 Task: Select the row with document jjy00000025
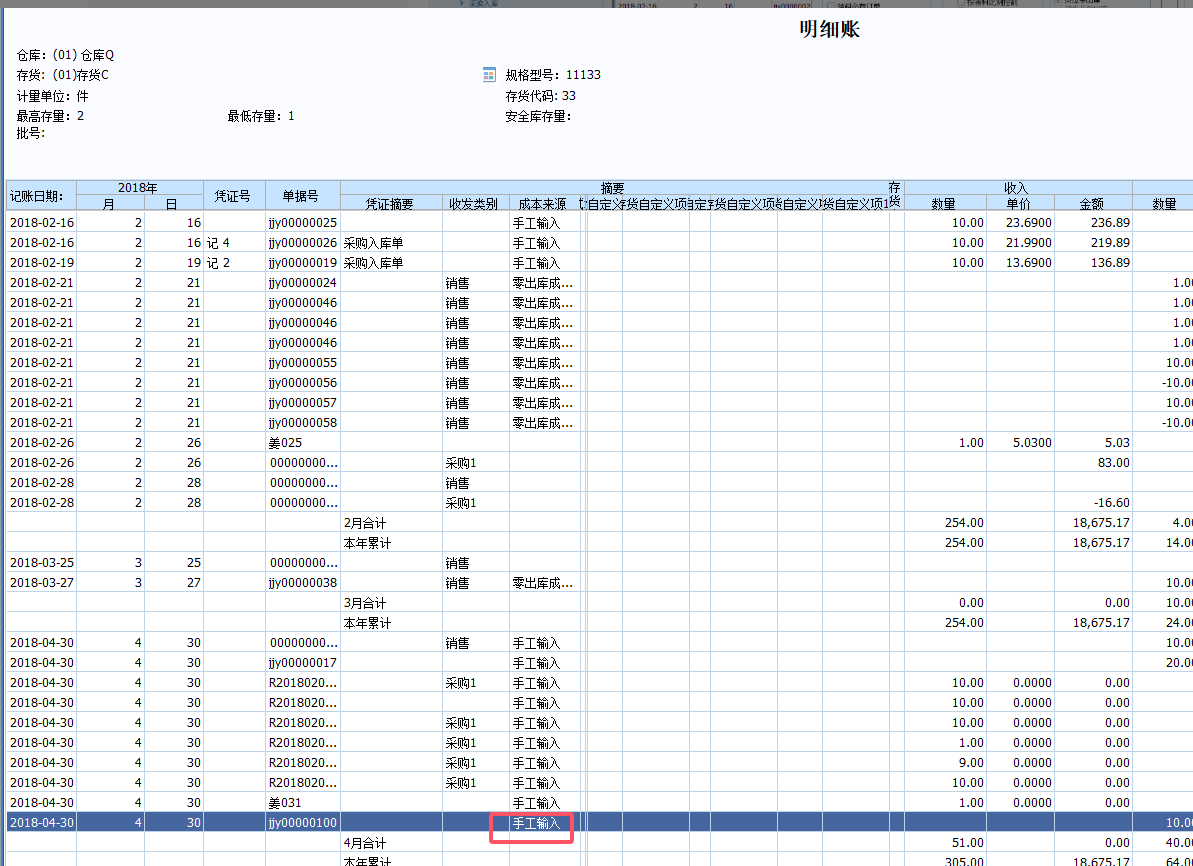[x=302, y=222]
